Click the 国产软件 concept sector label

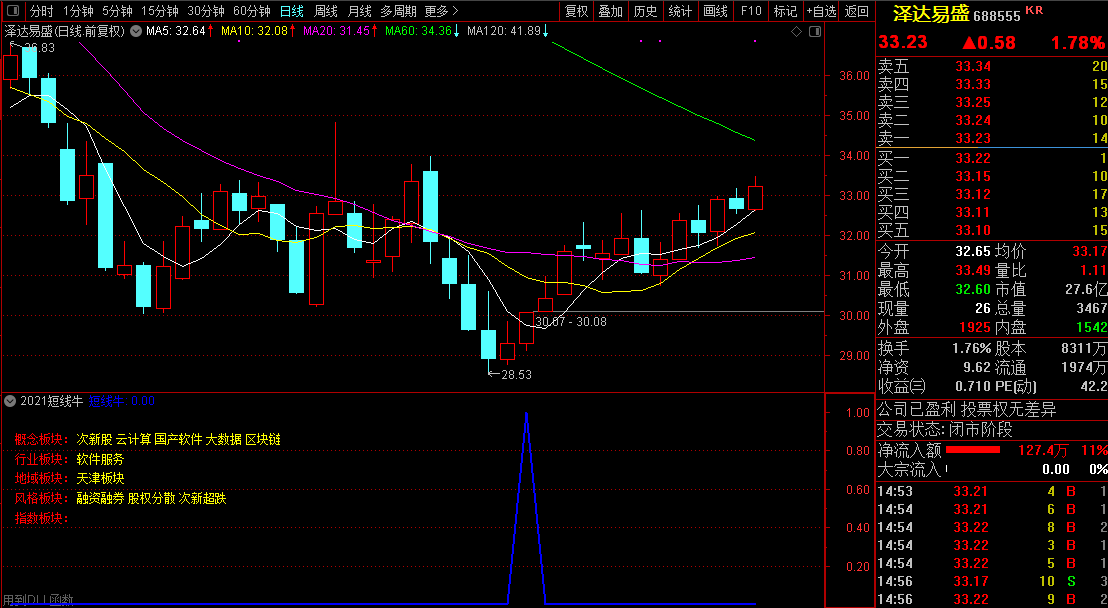pyautogui.click(x=178, y=440)
